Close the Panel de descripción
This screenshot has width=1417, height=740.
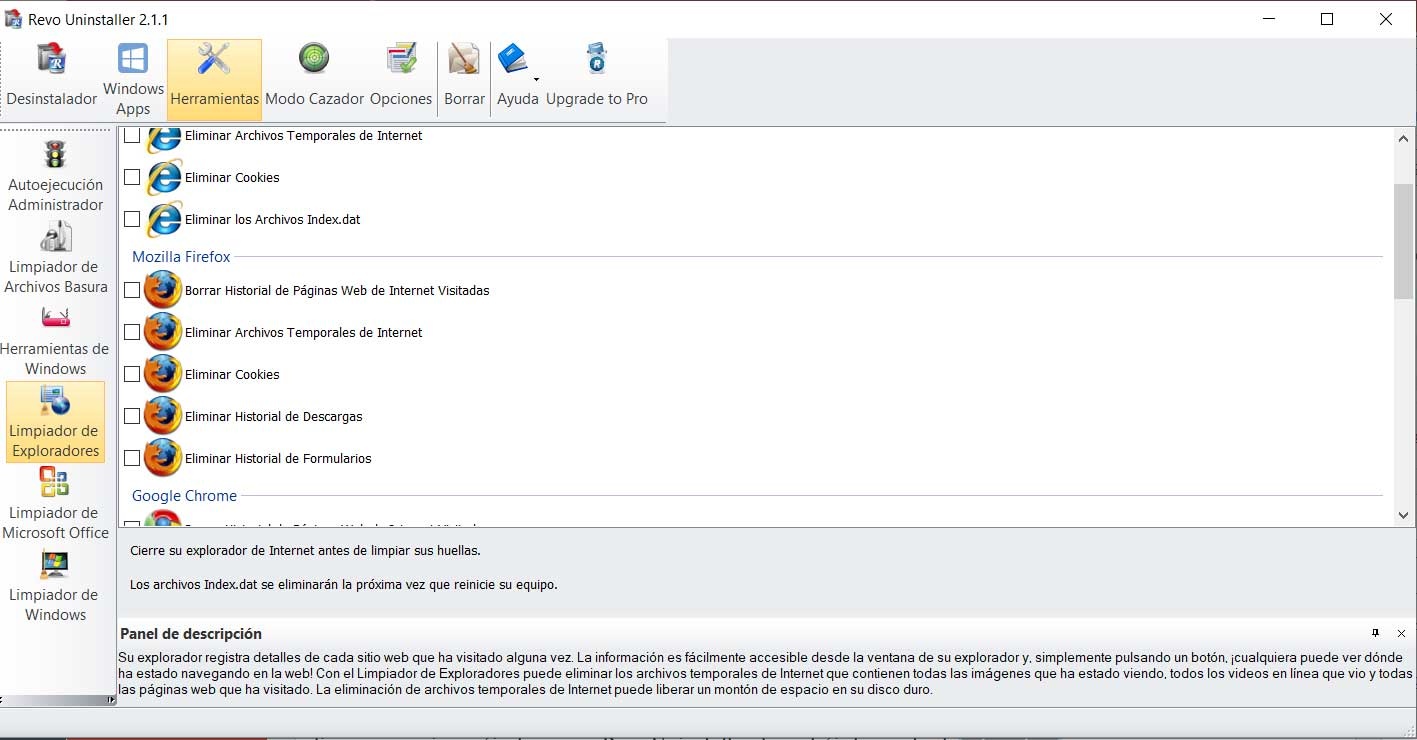click(1401, 633)
